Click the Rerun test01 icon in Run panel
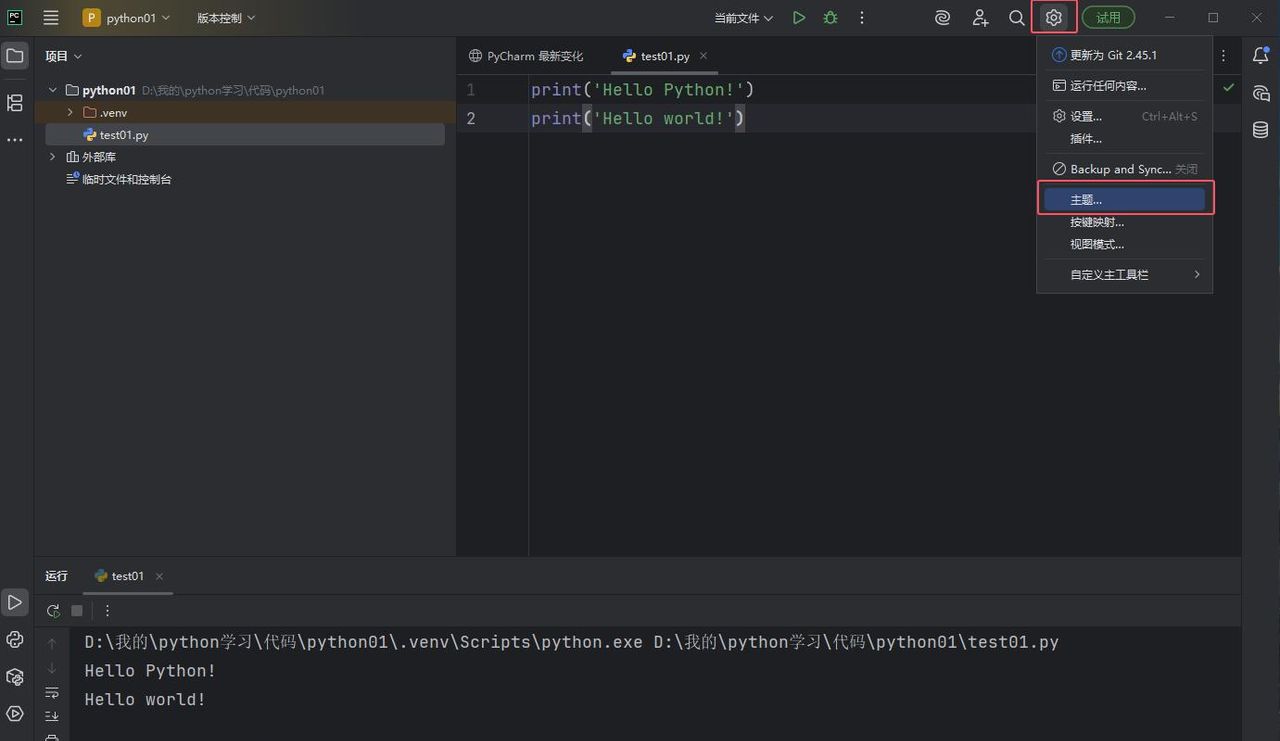The height and width of the screenshot is (741, 1280). (53, 610)
